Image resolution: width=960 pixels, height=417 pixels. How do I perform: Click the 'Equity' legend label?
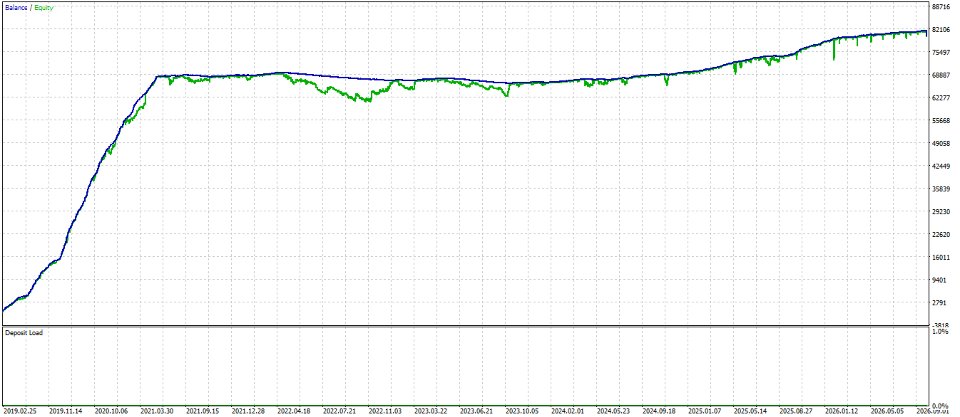(x=44, y=9)
